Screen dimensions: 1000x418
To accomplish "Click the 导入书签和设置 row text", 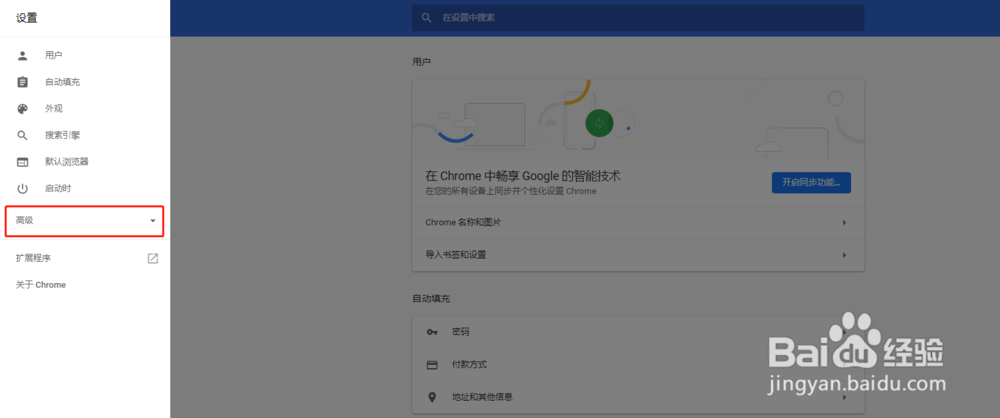I will 455,255.
